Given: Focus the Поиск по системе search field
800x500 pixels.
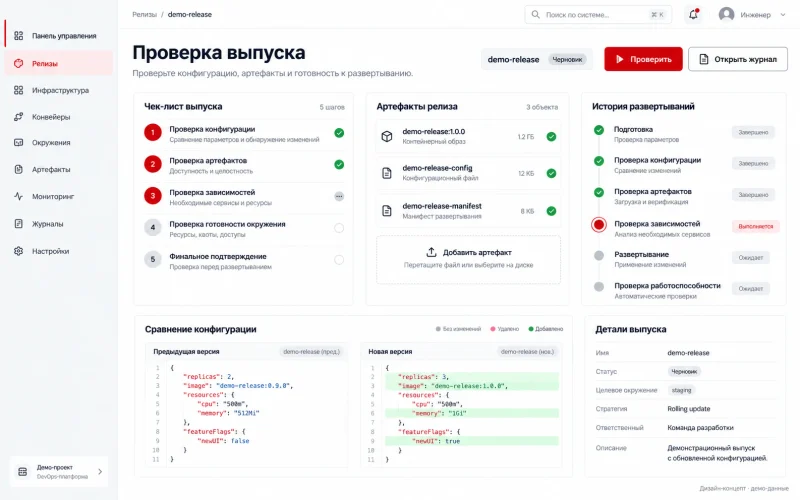Looking at the screenshot, I should pyautogui.click(x=598, y=15).
